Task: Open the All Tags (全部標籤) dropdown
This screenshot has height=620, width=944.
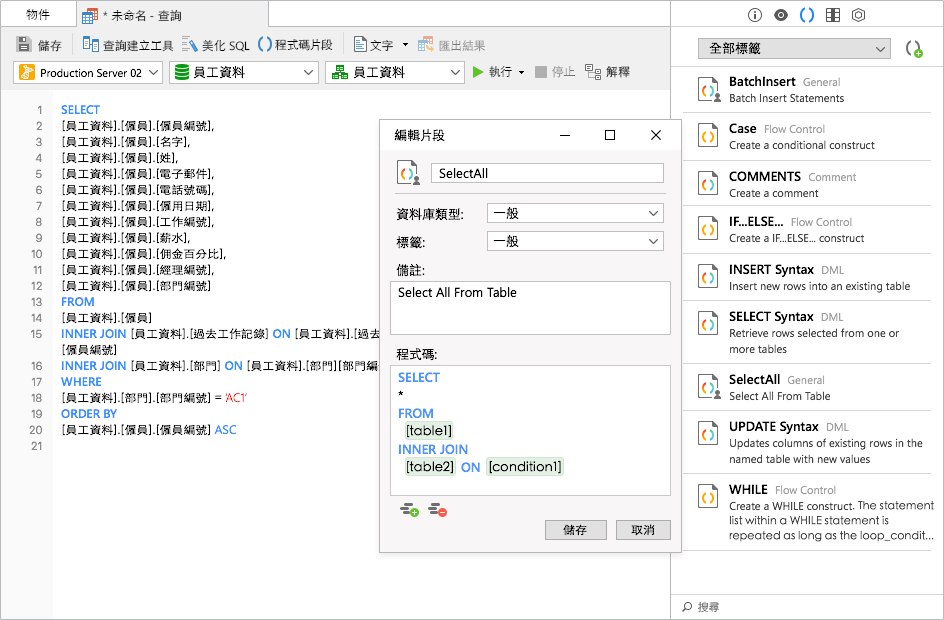Action: 794,49
